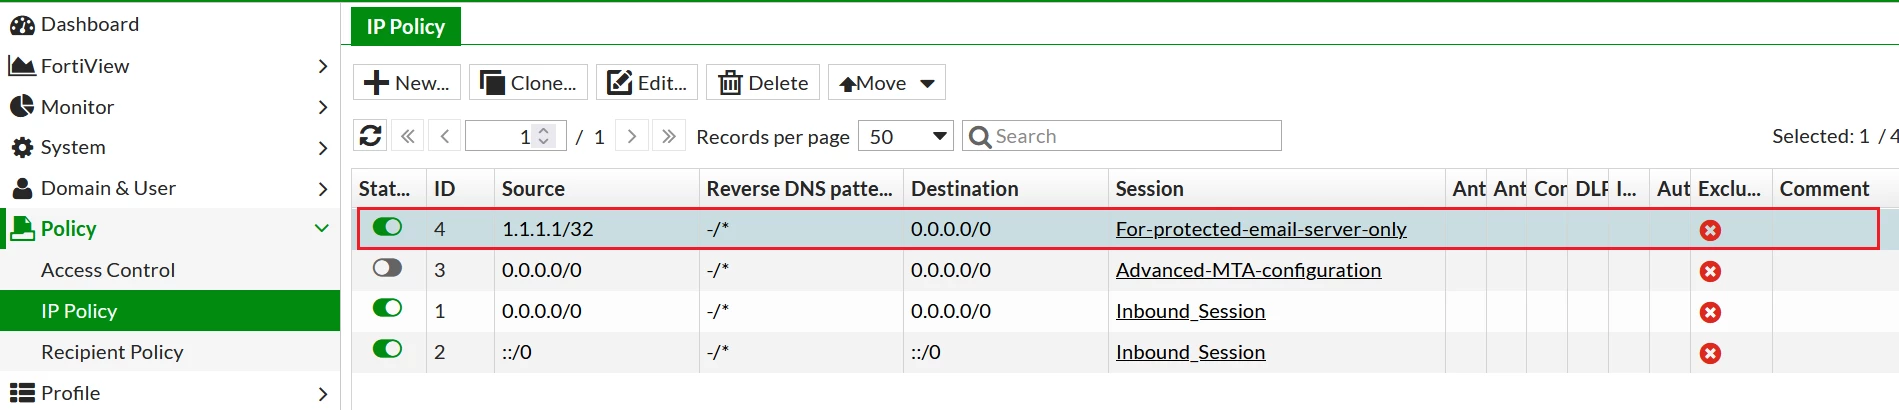Click the Edit pencil icon

tap(620, 83)
